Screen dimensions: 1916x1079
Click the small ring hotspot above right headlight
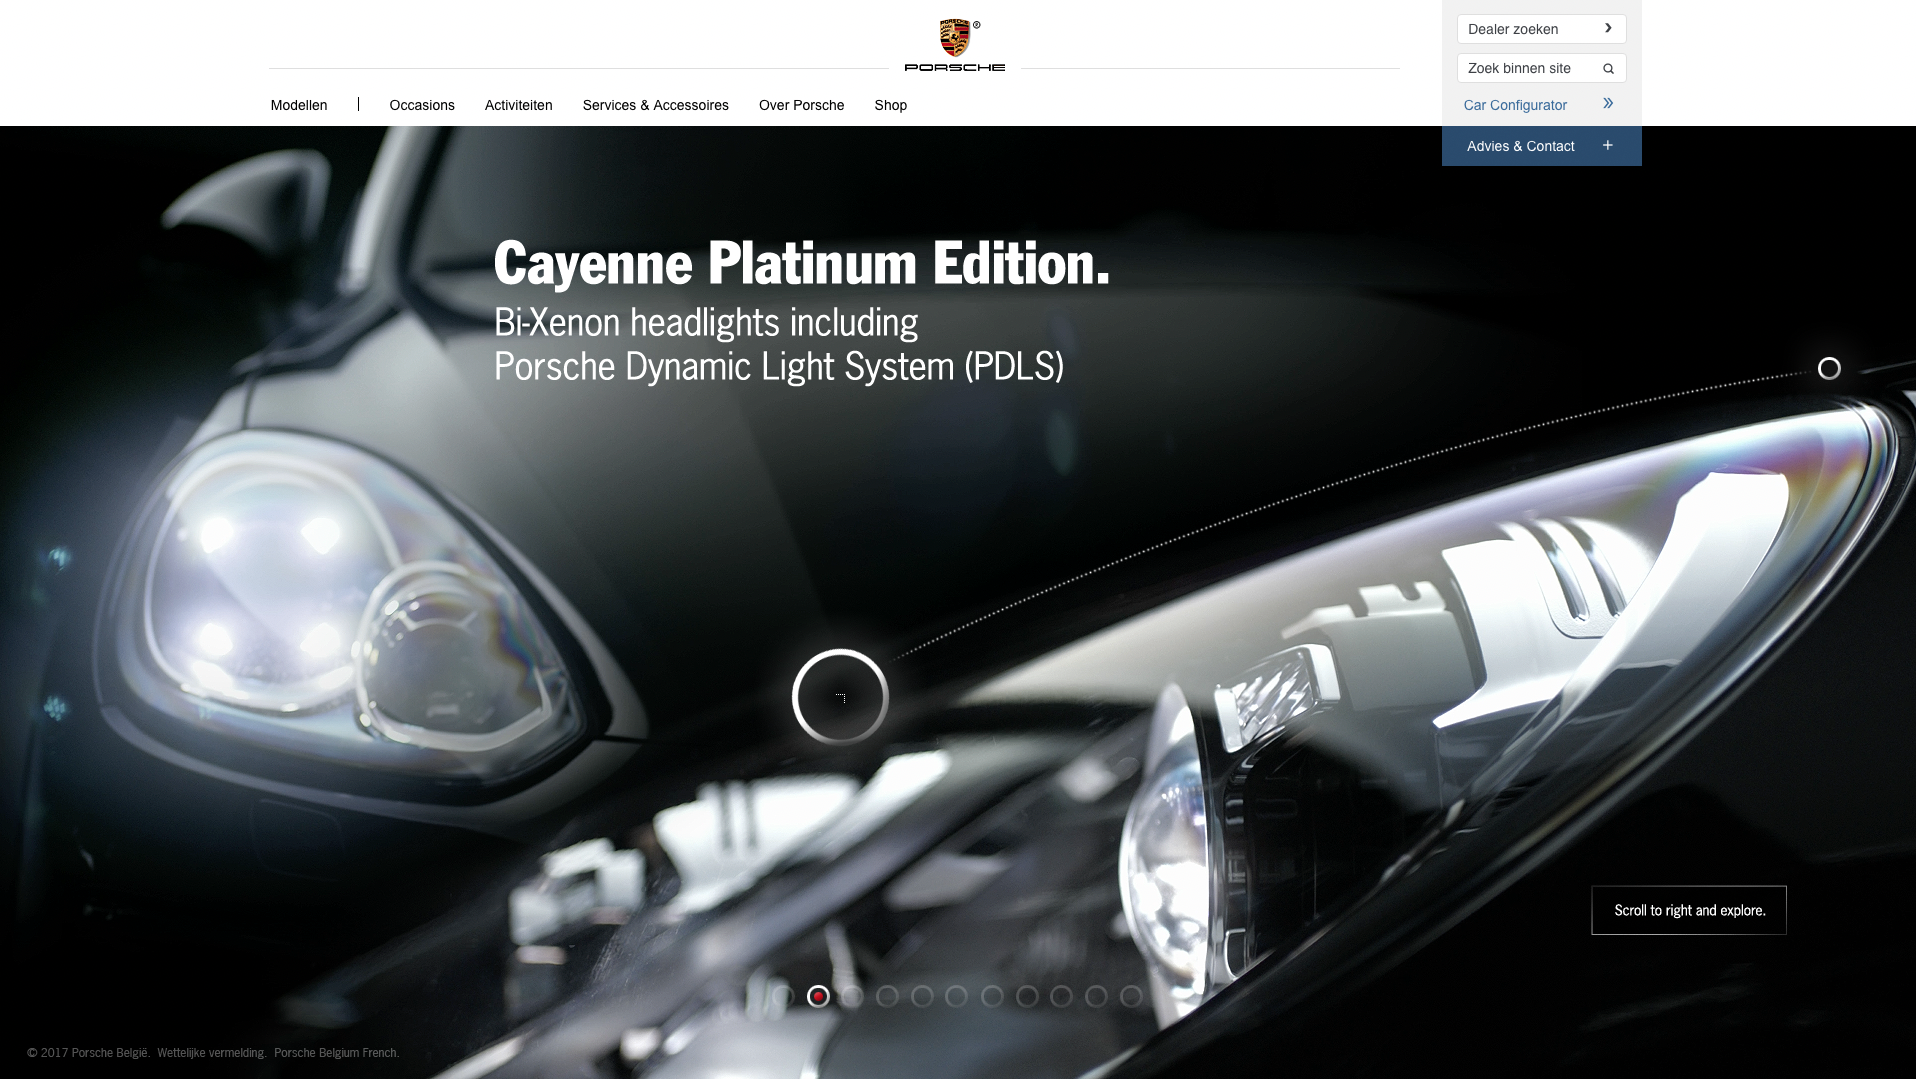[x=1828, y=369]
